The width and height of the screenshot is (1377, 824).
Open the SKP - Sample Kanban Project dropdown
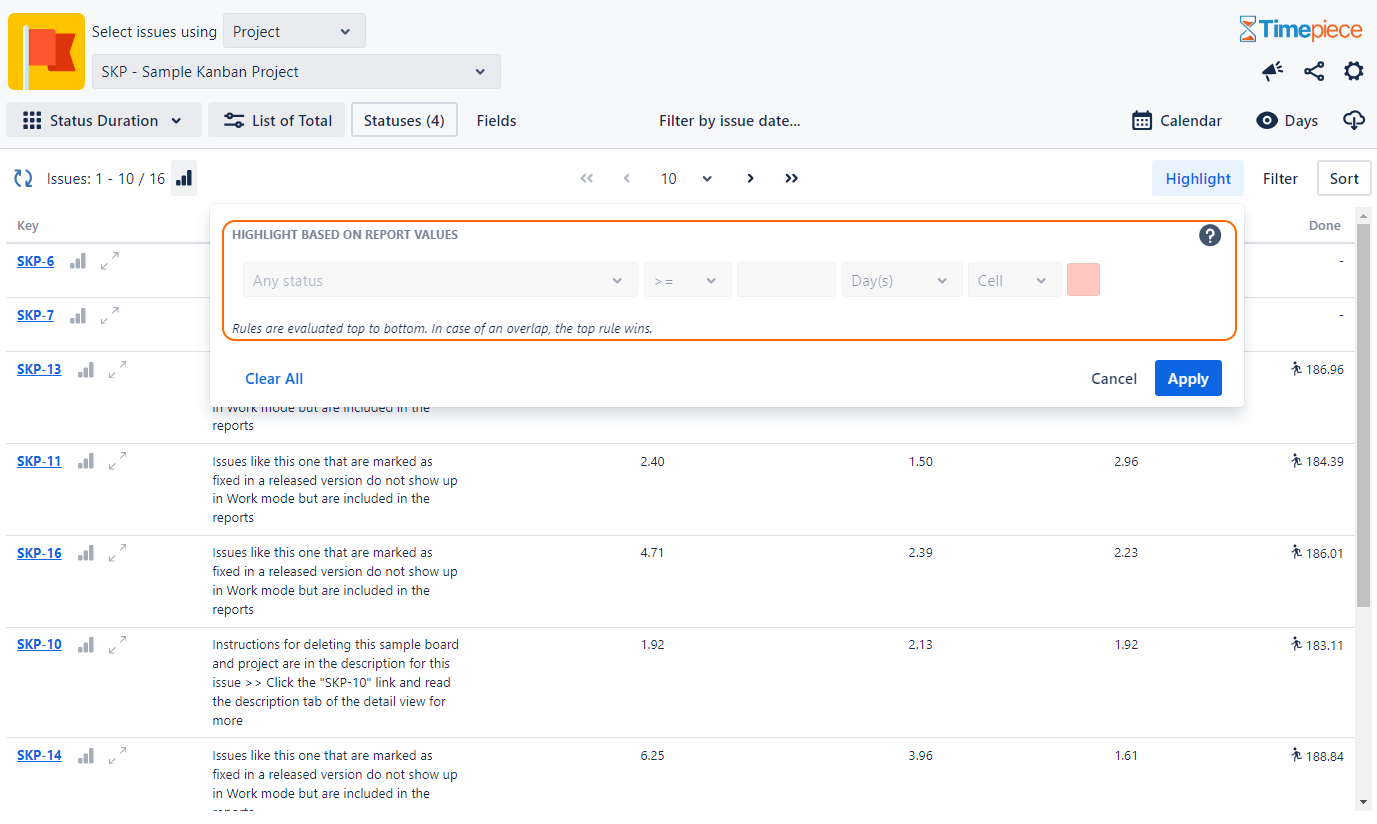pyautogui.click(x=296, y=72)
